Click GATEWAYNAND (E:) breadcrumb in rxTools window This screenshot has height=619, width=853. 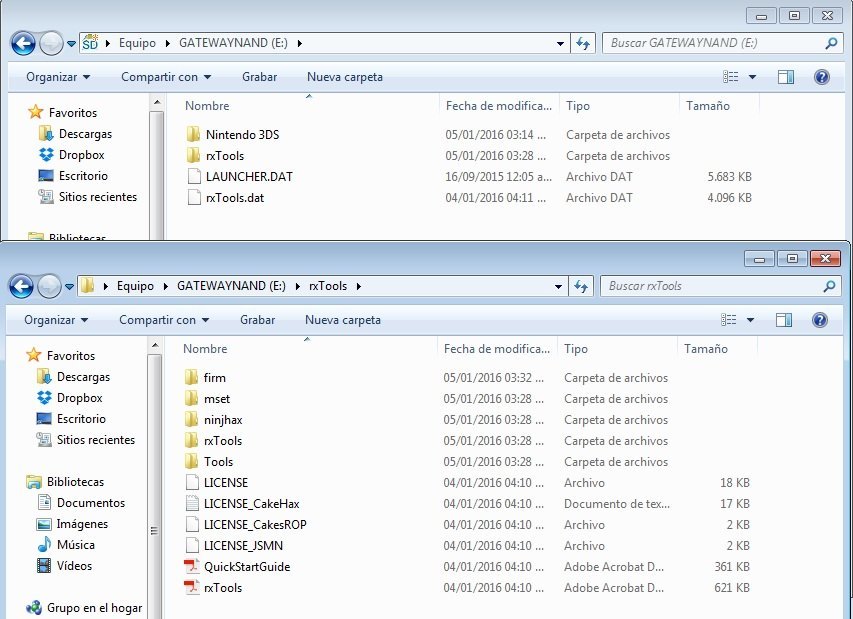[x=231, y=286]
